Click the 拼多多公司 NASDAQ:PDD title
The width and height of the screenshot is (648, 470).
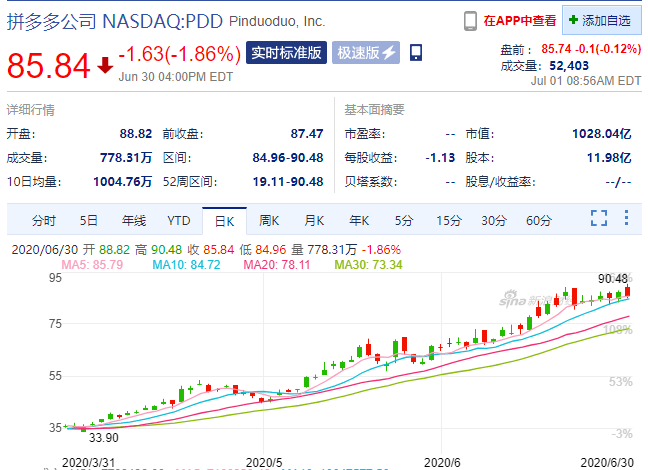pyautogui.click(x=115, y=21)
